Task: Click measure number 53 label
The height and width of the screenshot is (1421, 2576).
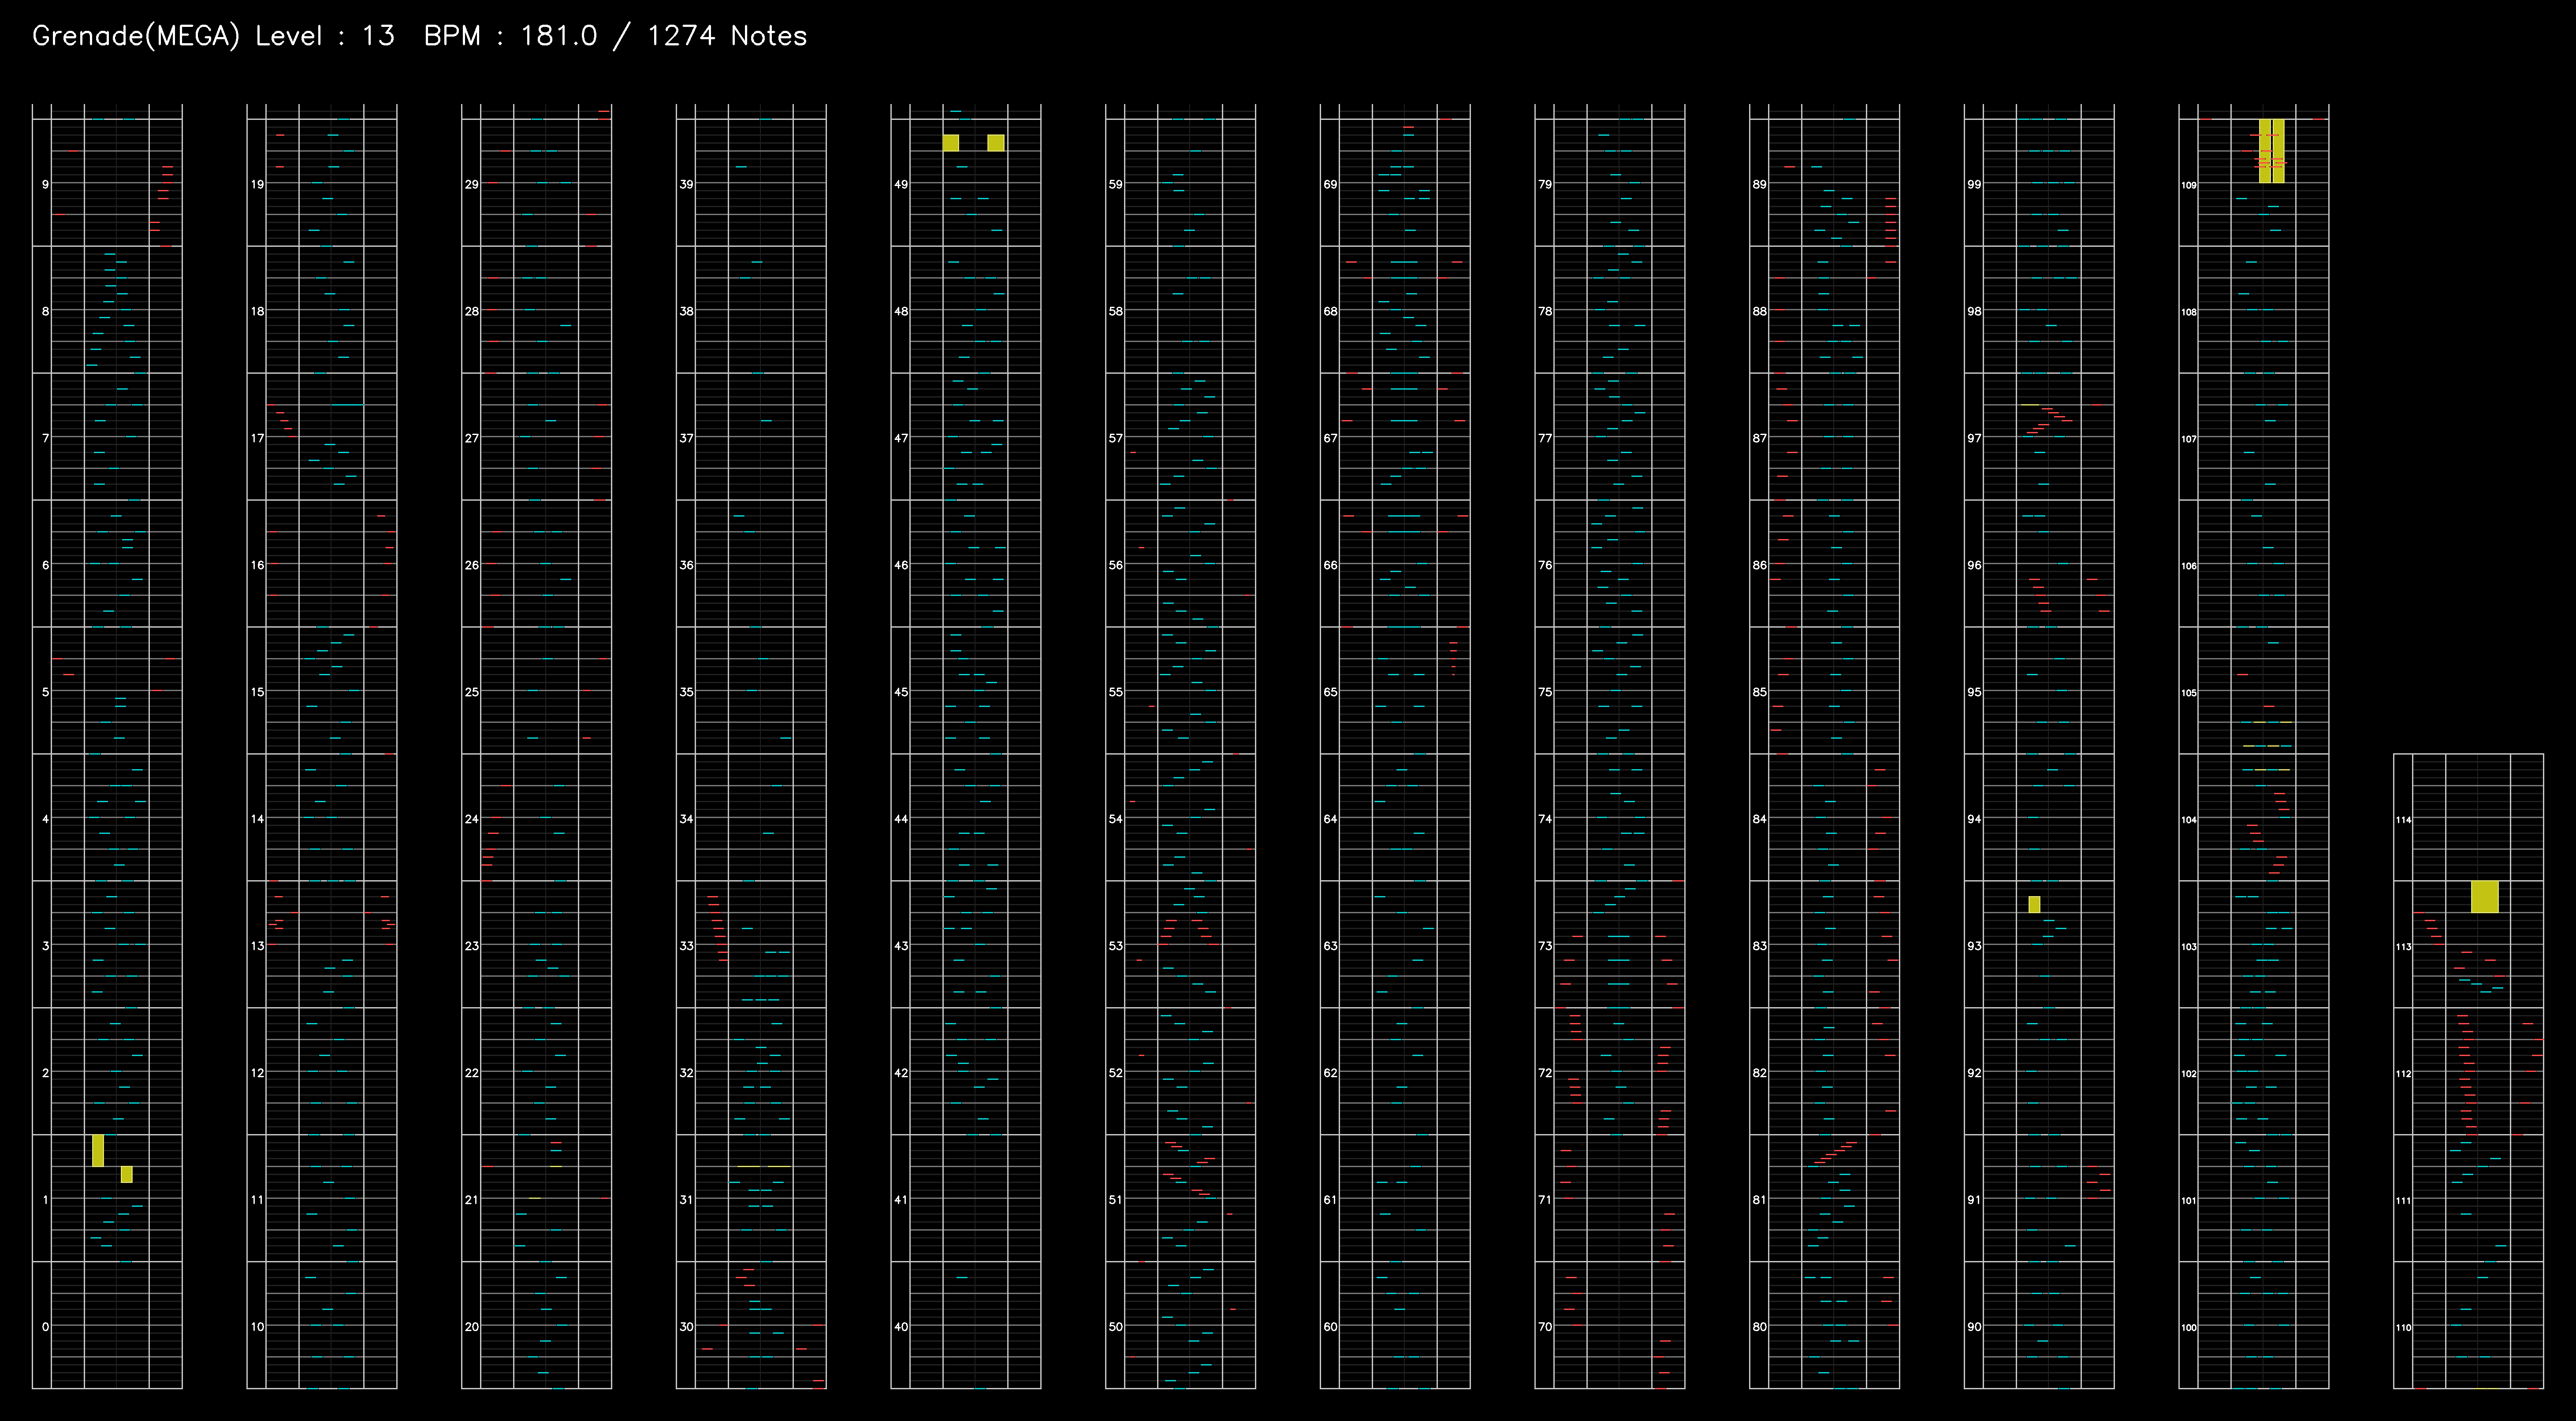Action: [1116, 946]
